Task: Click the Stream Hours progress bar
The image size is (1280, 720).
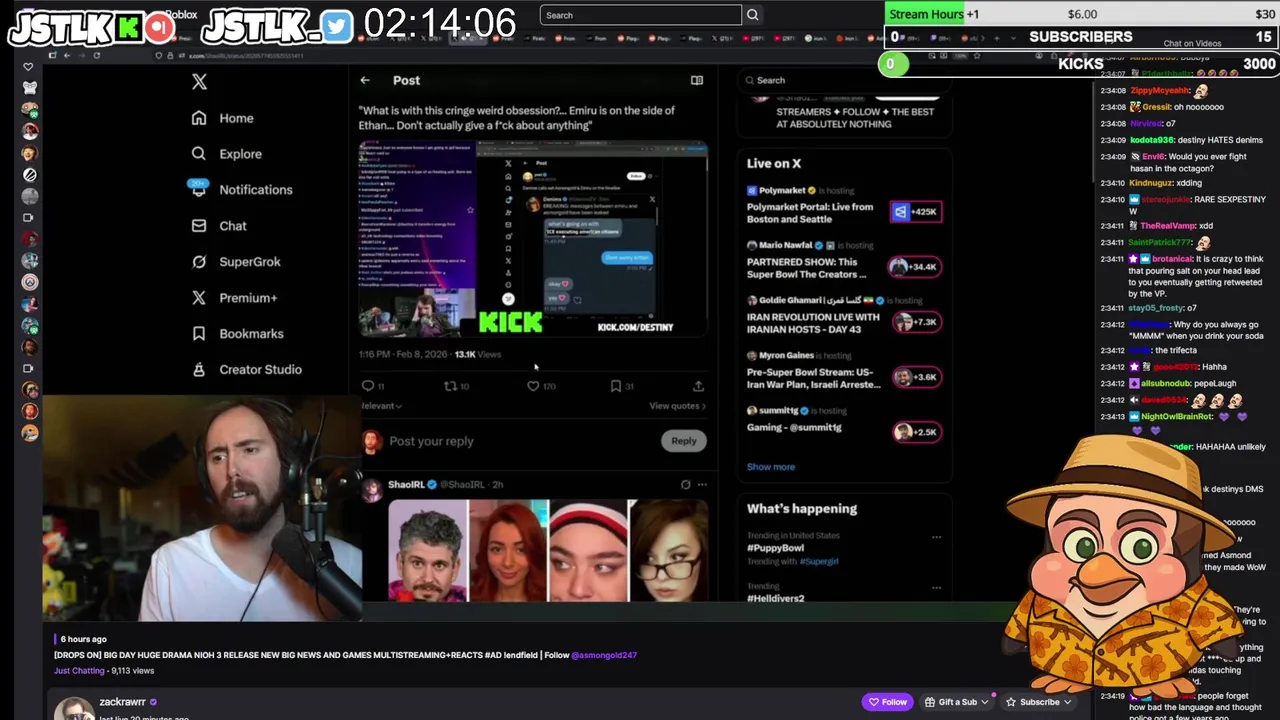Action: tap(1082, 14)
